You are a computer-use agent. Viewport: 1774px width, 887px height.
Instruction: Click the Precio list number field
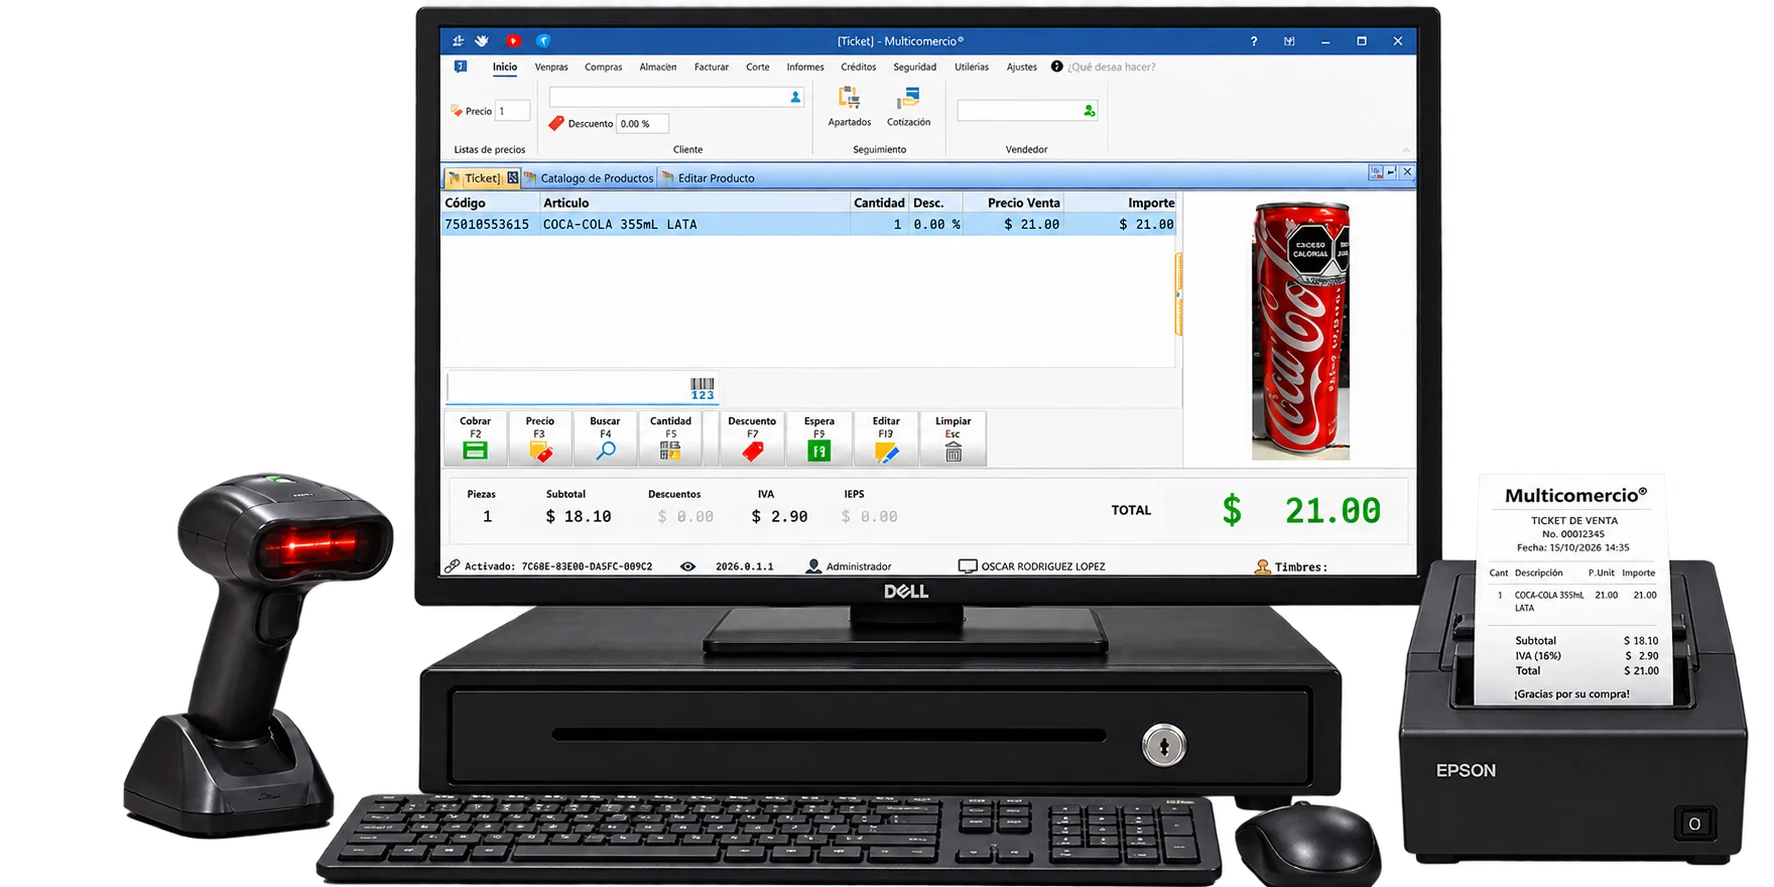tap(512, 111)
